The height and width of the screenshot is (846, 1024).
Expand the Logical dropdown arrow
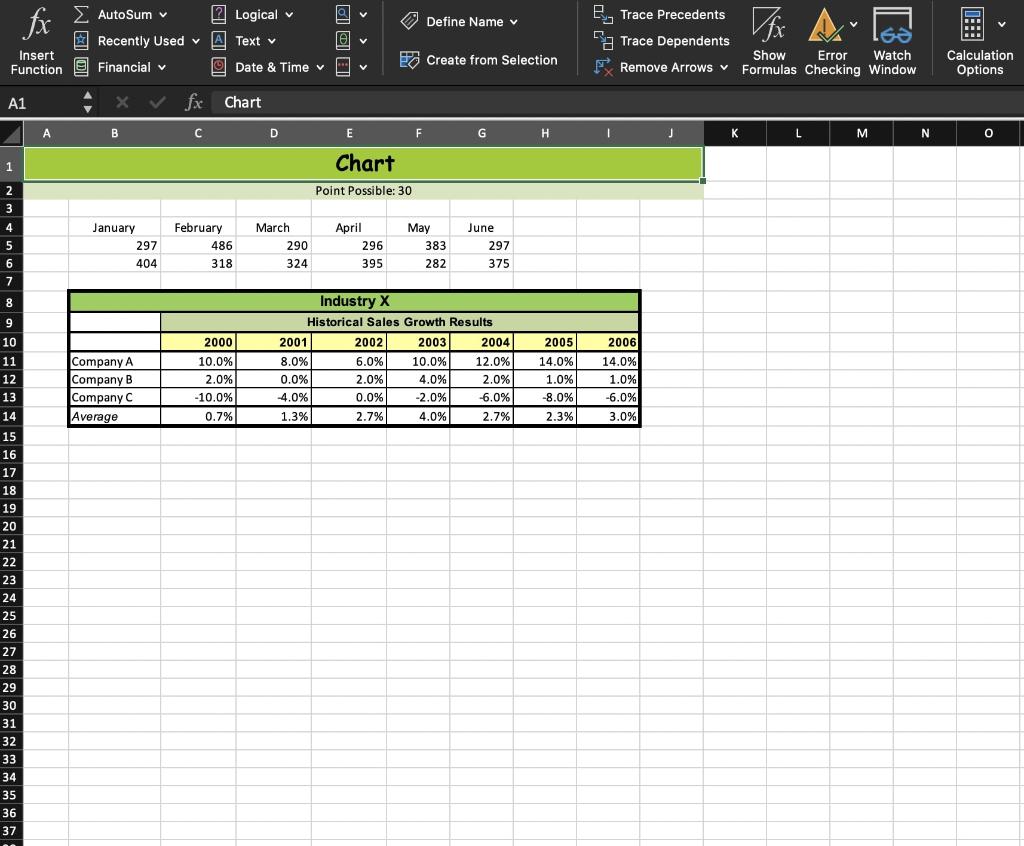tap(289, 15)
